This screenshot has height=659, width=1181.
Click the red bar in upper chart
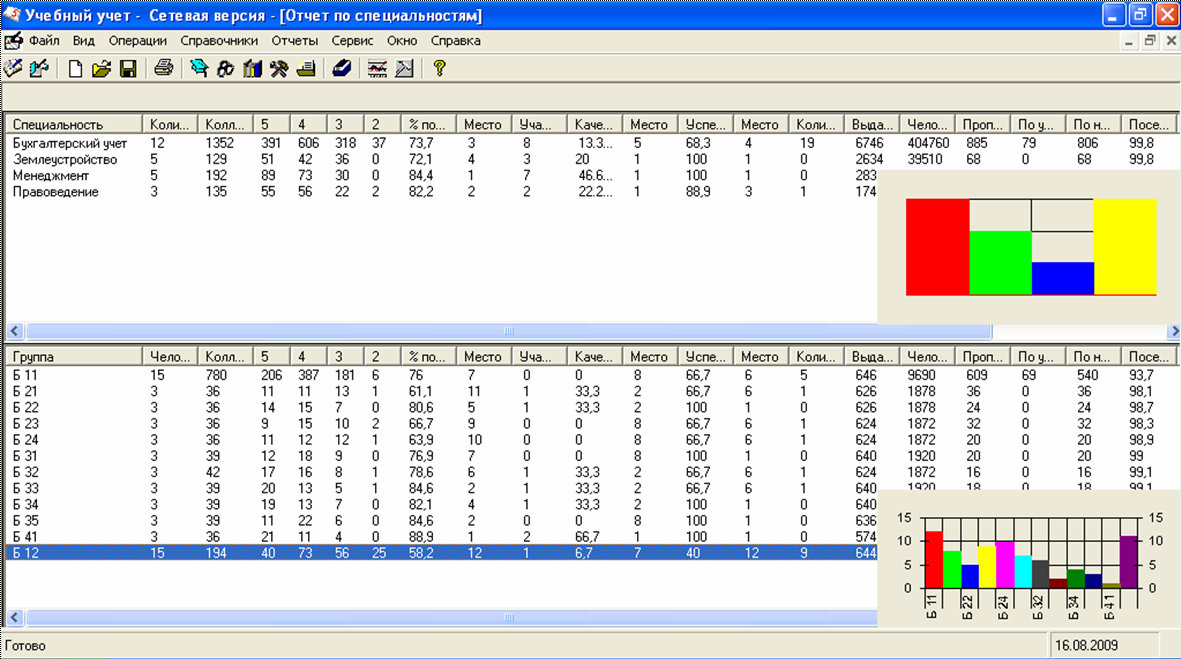(937, 246)
